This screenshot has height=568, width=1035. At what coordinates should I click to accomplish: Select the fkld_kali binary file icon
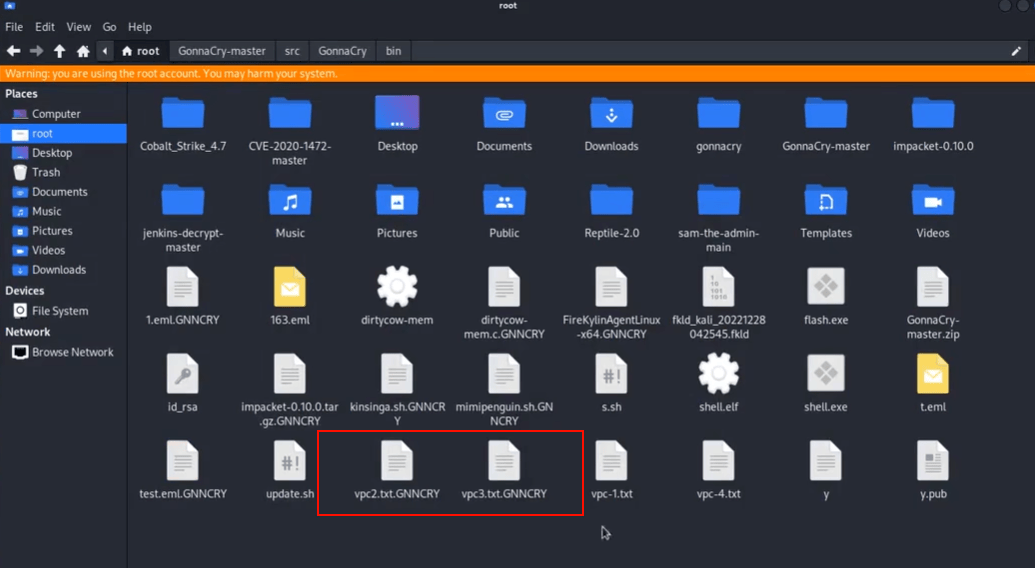point(719,287)
